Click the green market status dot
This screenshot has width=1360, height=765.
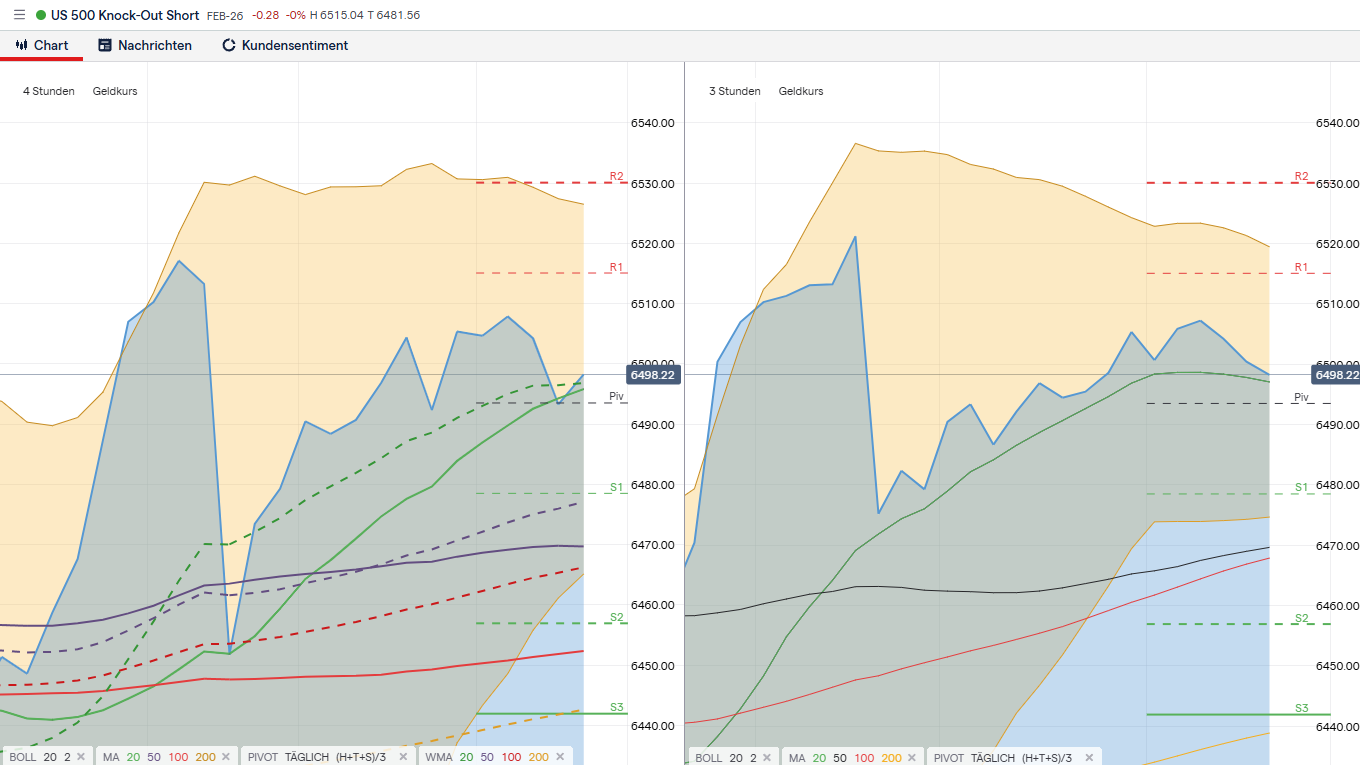[x=40, y=15]
